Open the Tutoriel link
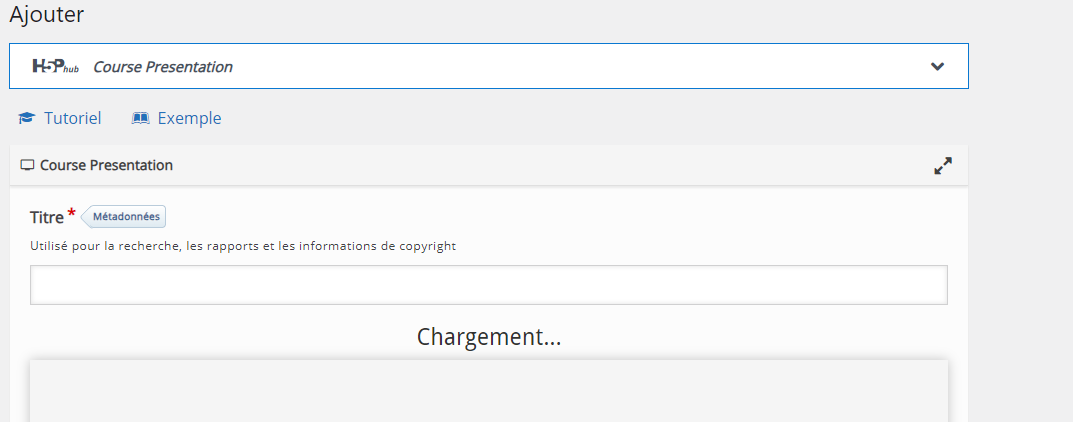Screen dimensions: 1073x422 [73, 118]
